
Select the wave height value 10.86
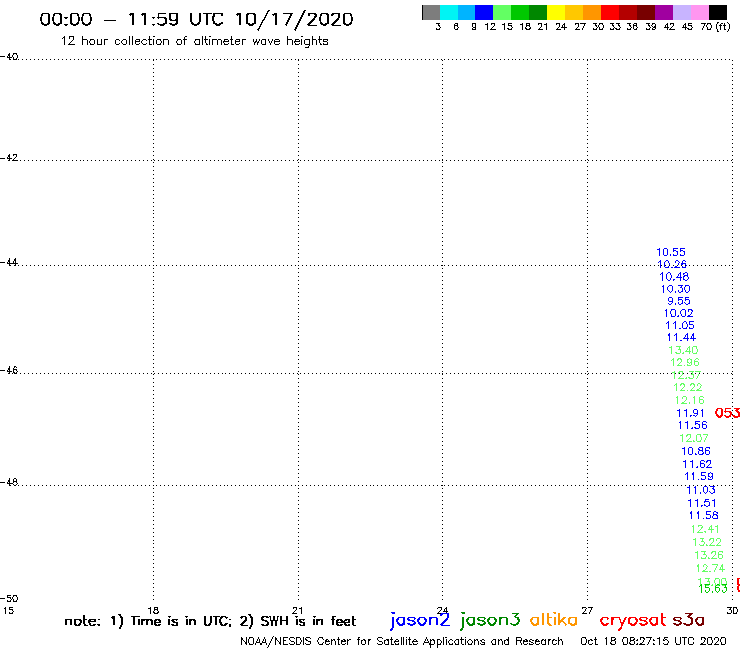point(696,451)
